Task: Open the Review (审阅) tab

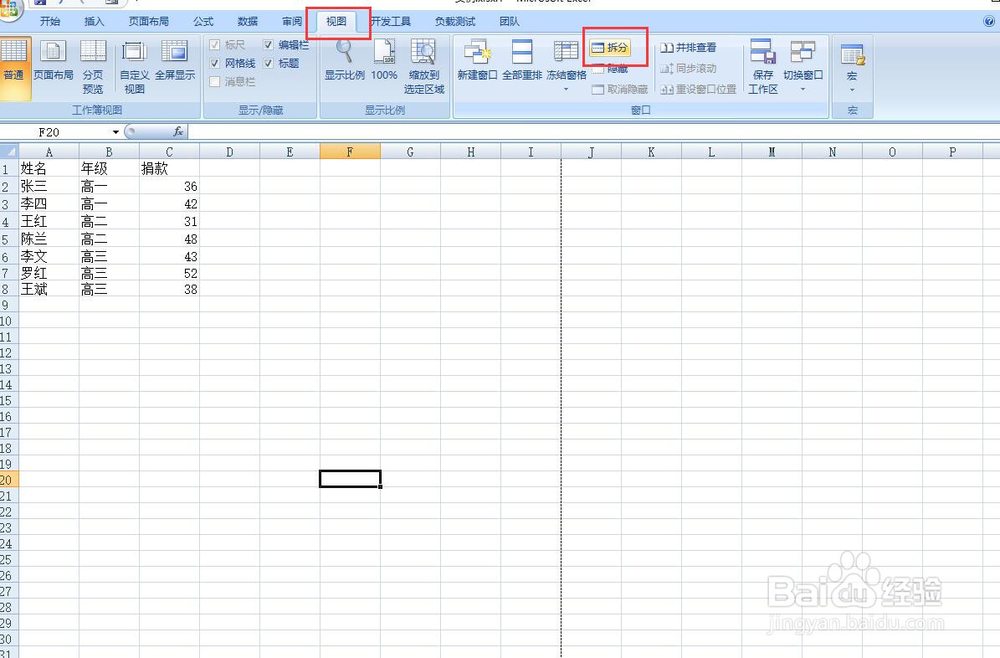Action: (x=292, y=21)
